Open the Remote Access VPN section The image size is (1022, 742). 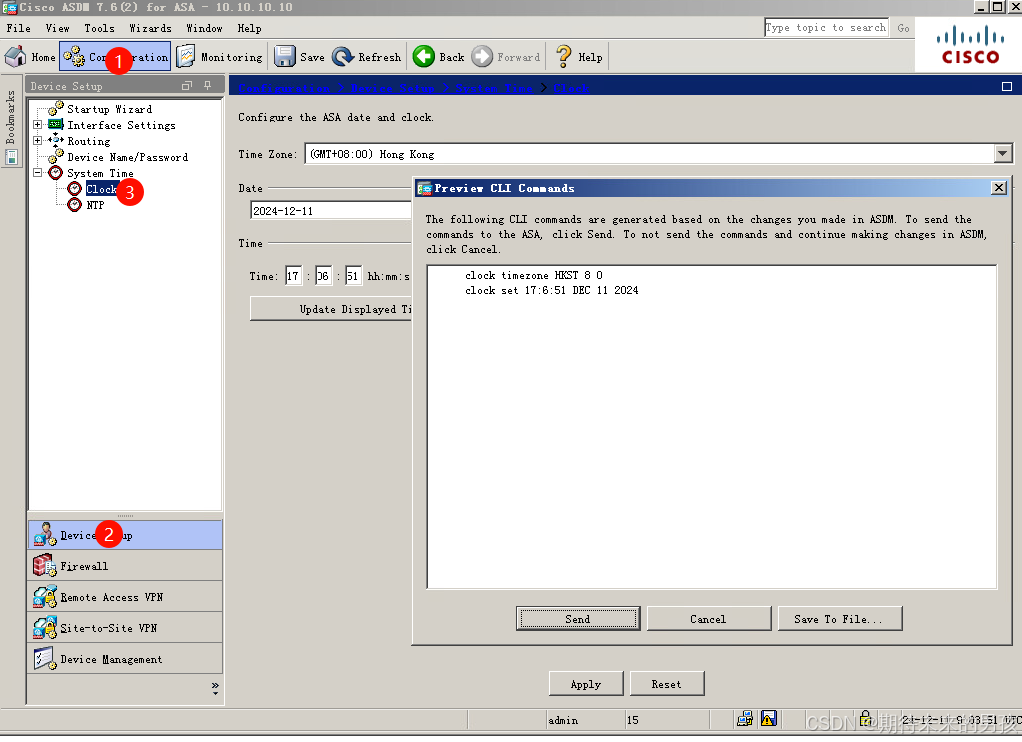[125, 597]
